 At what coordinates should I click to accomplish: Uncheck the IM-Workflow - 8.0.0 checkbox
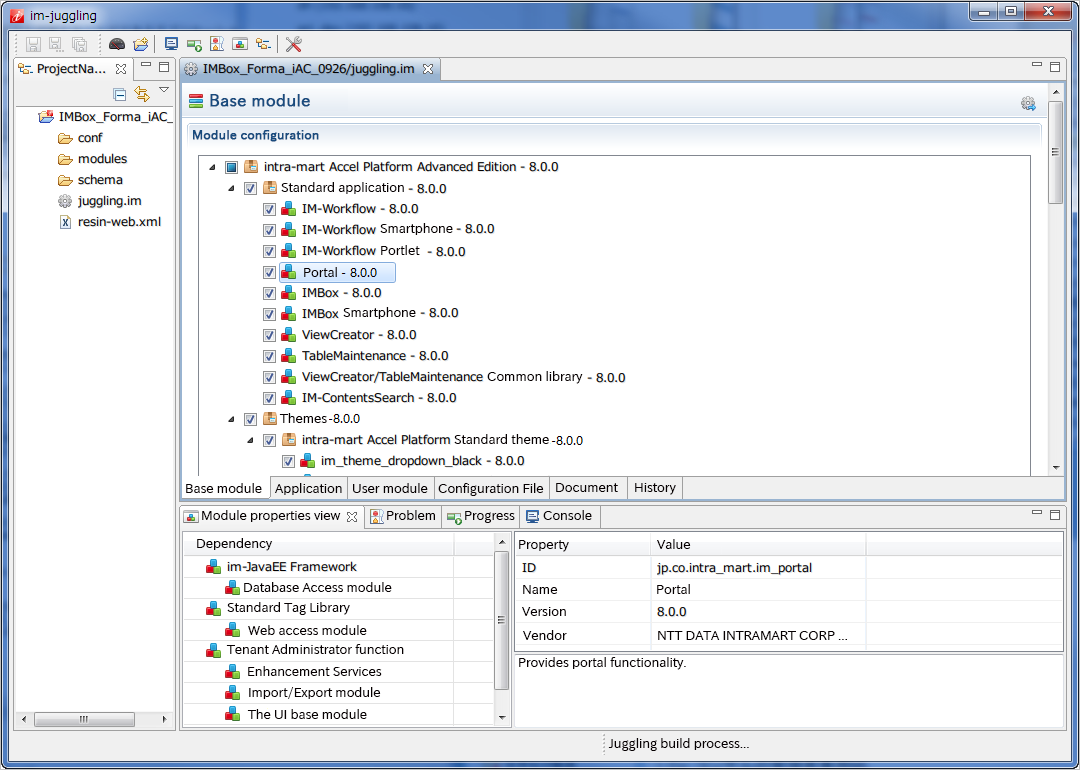point(269,209)
